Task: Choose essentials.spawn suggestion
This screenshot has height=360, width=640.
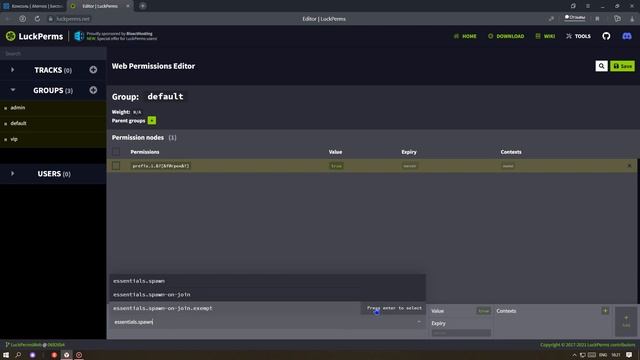Action: pyautogui.click(x=267, y=281)
